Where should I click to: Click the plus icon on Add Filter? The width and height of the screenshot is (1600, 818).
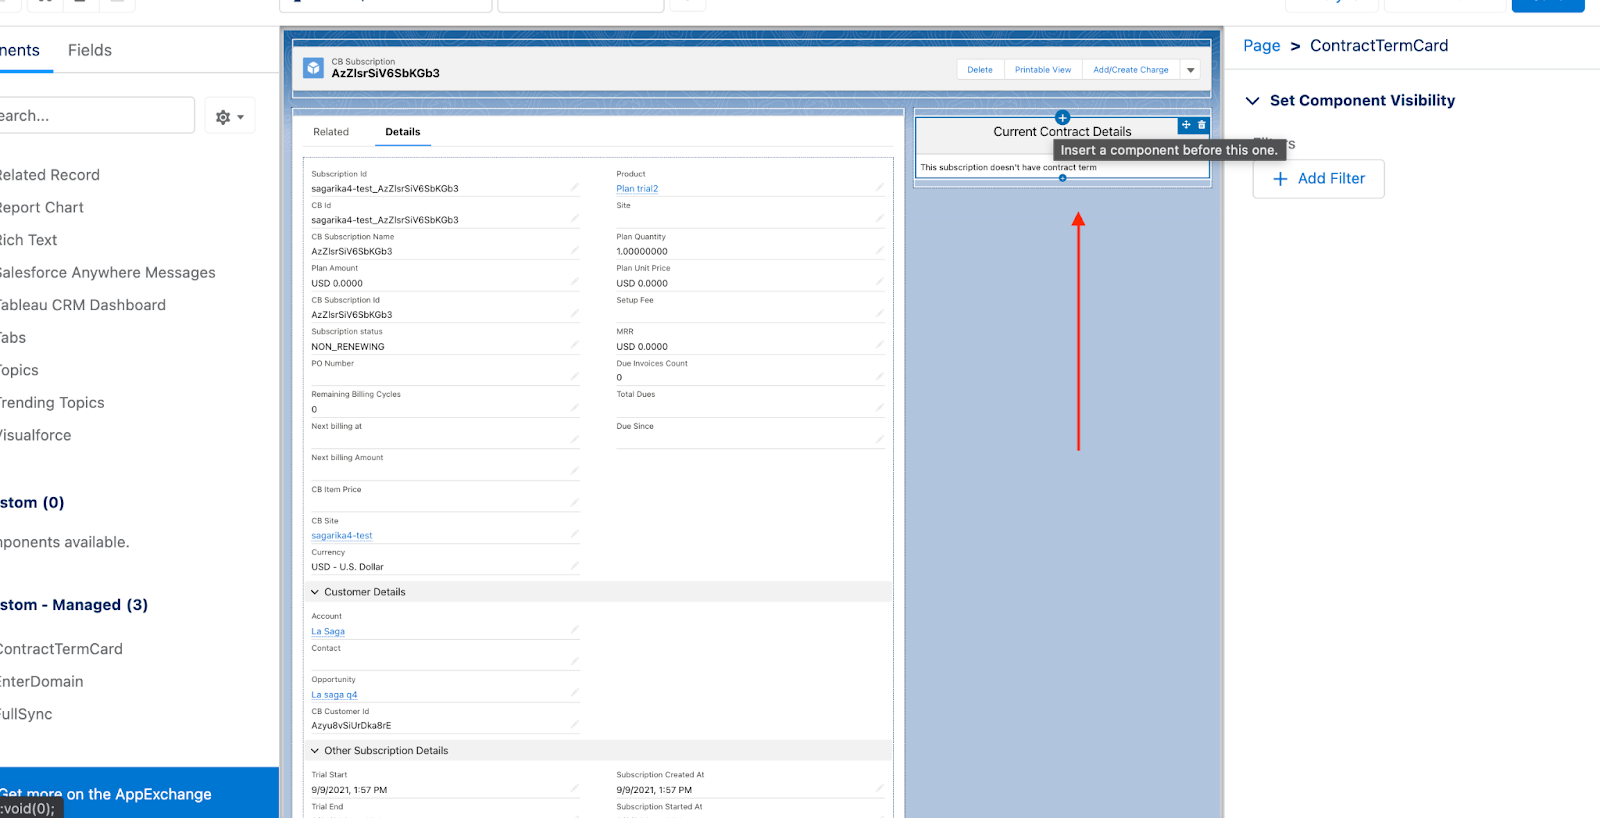click(1280, 179)
